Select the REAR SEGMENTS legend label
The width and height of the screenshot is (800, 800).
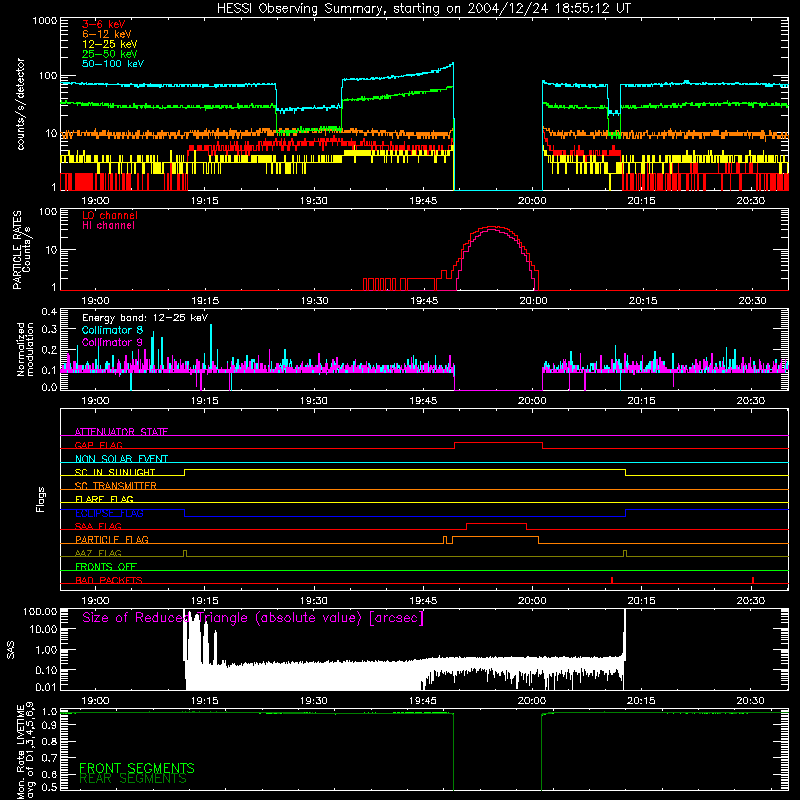pos(133,779)
